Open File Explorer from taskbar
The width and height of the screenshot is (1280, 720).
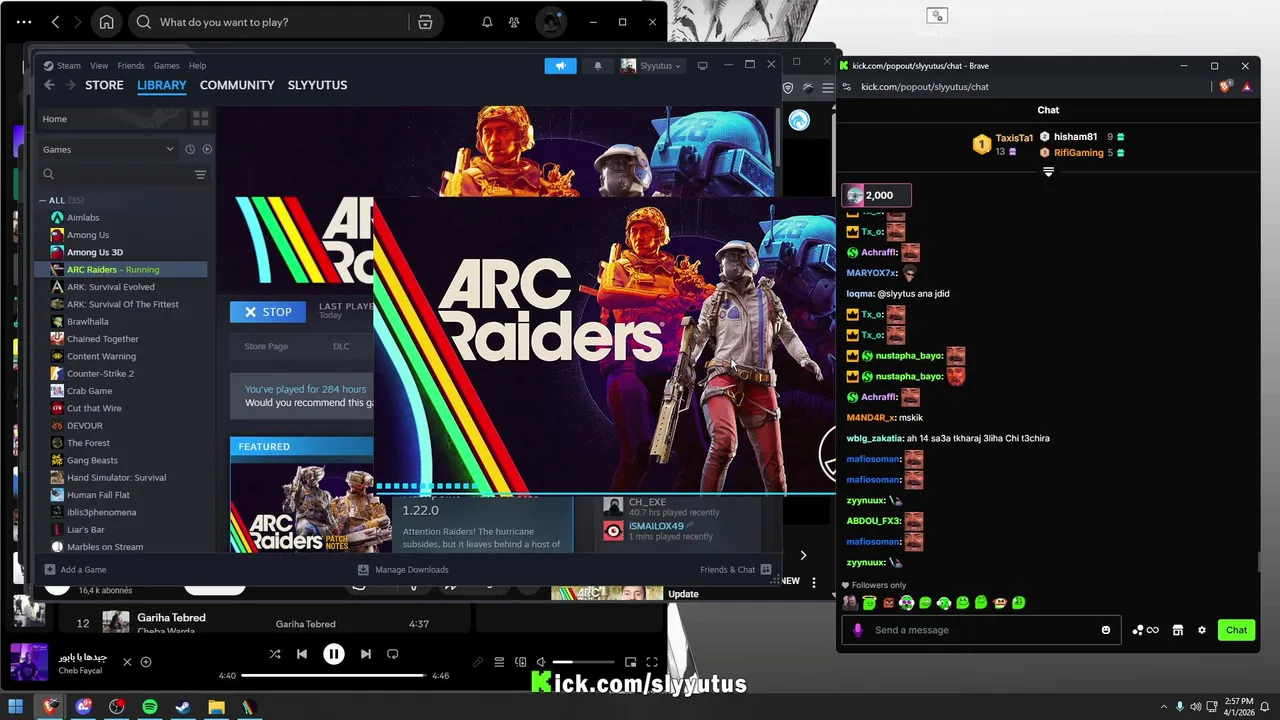click(216, 707)
